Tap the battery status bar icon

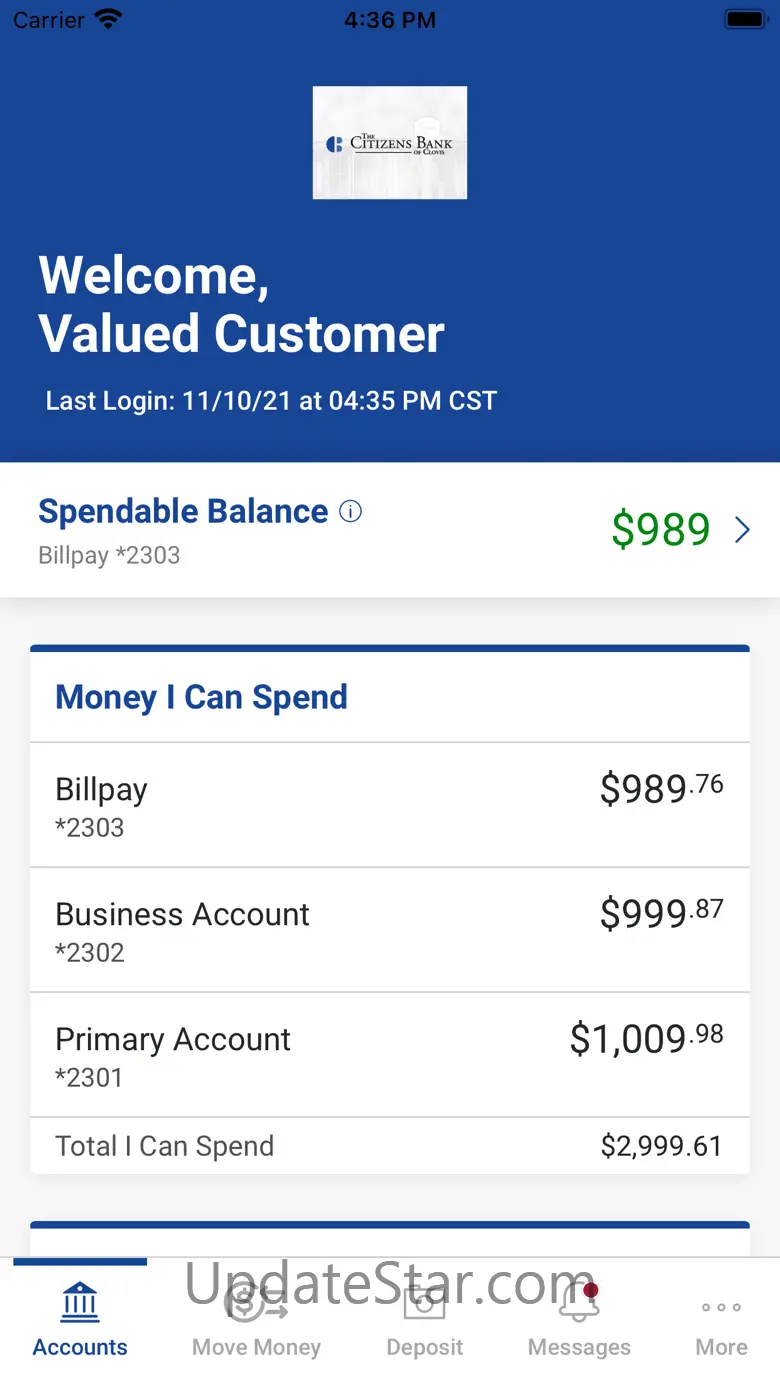coord(745,19)
